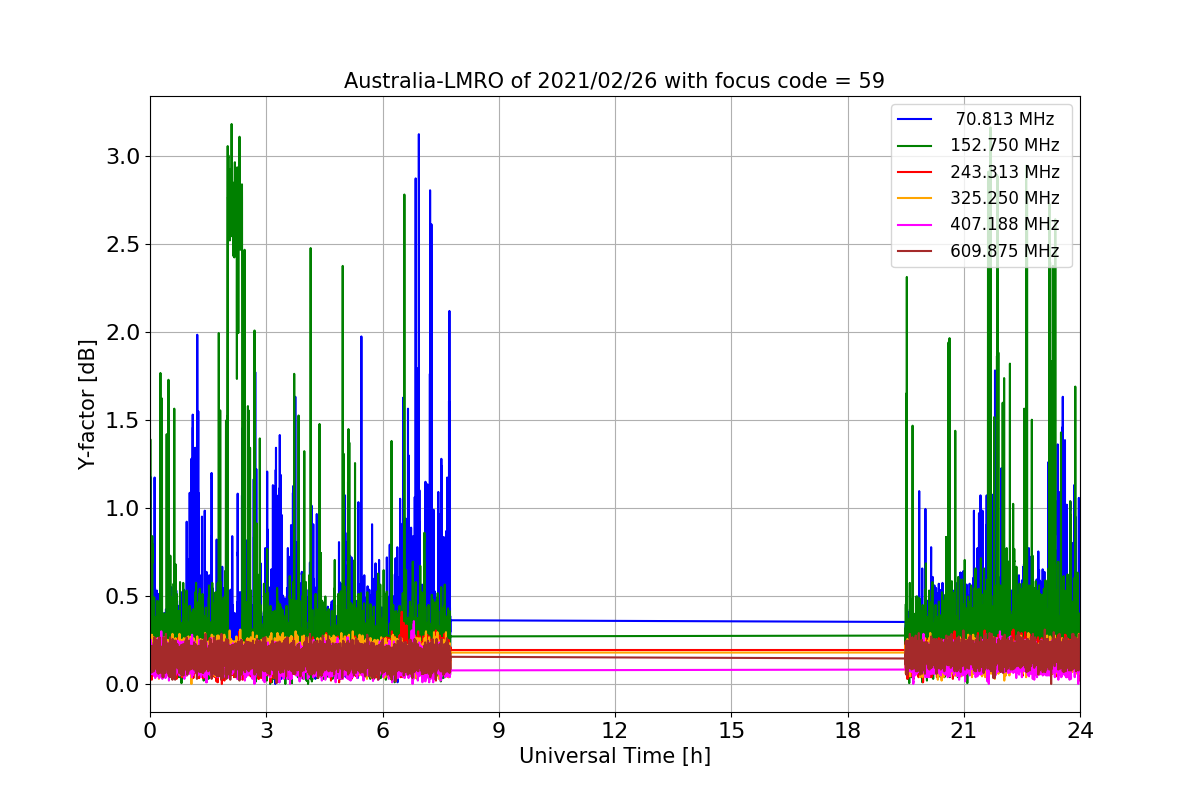Click the orange legend line swatch
1200x800 pixels.
(915, 198)
